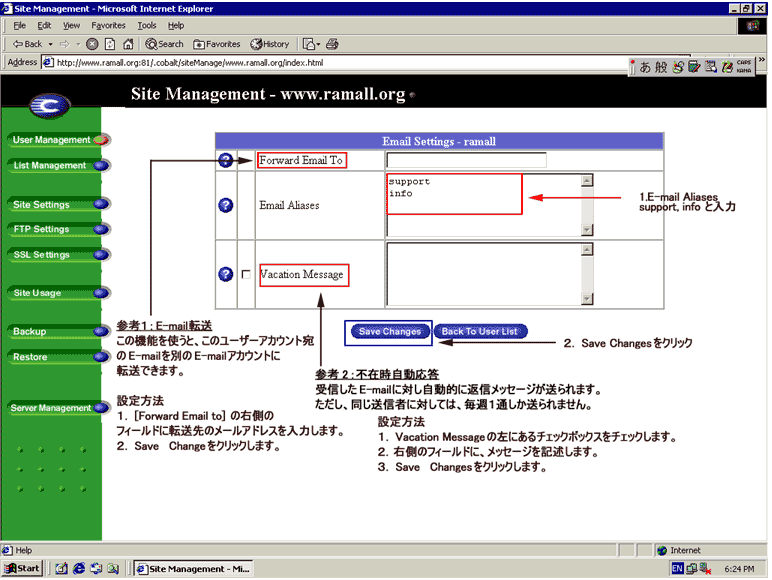
Task: Click the Save Changes button
Action: (x=389, y=332)
